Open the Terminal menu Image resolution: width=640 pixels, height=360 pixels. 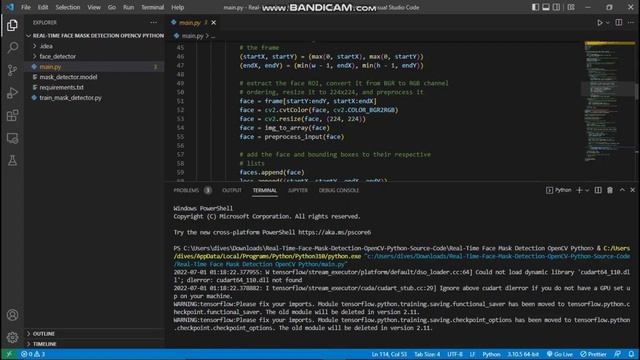click(152, 7)
